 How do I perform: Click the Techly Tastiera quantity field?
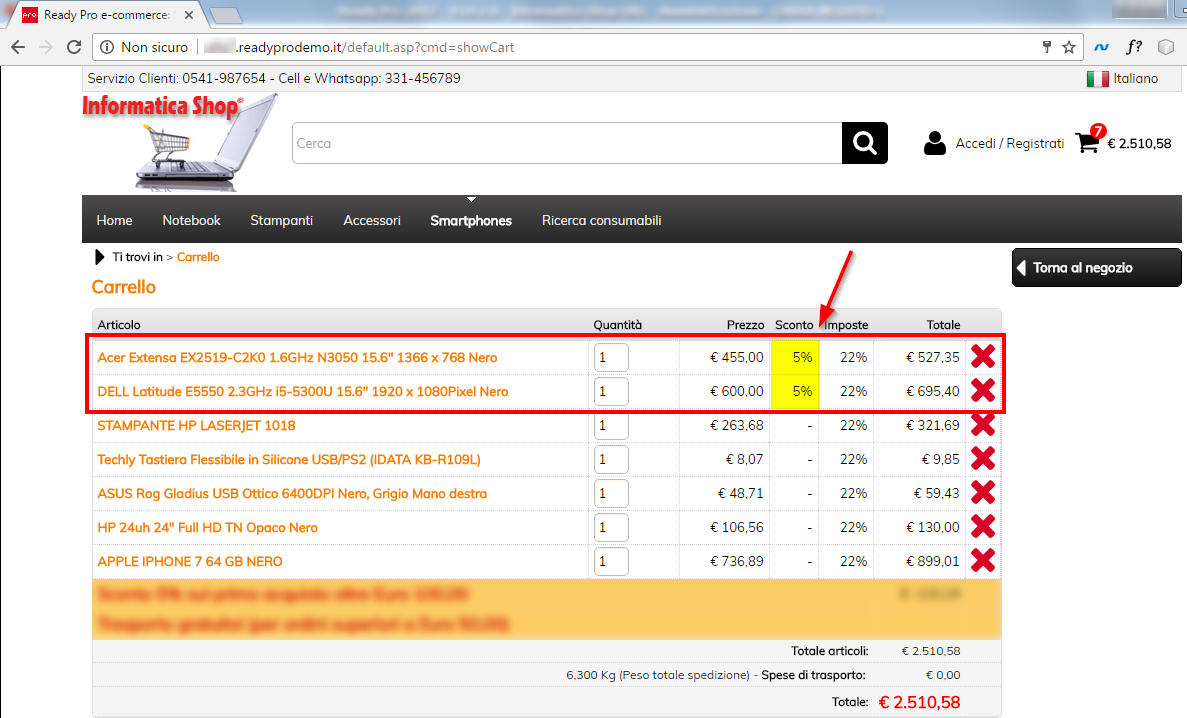coord(611,460)
